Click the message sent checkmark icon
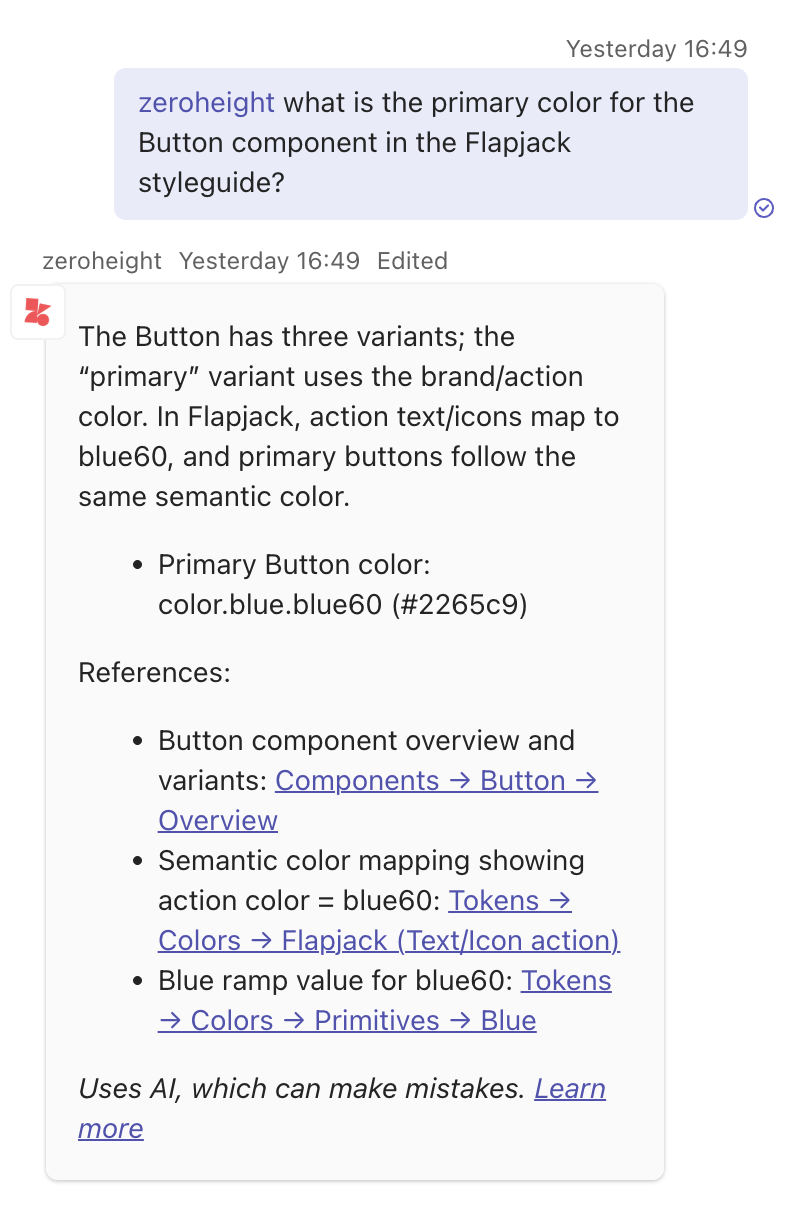Viewport: 792px width, 1212px height. pos(764,208)
